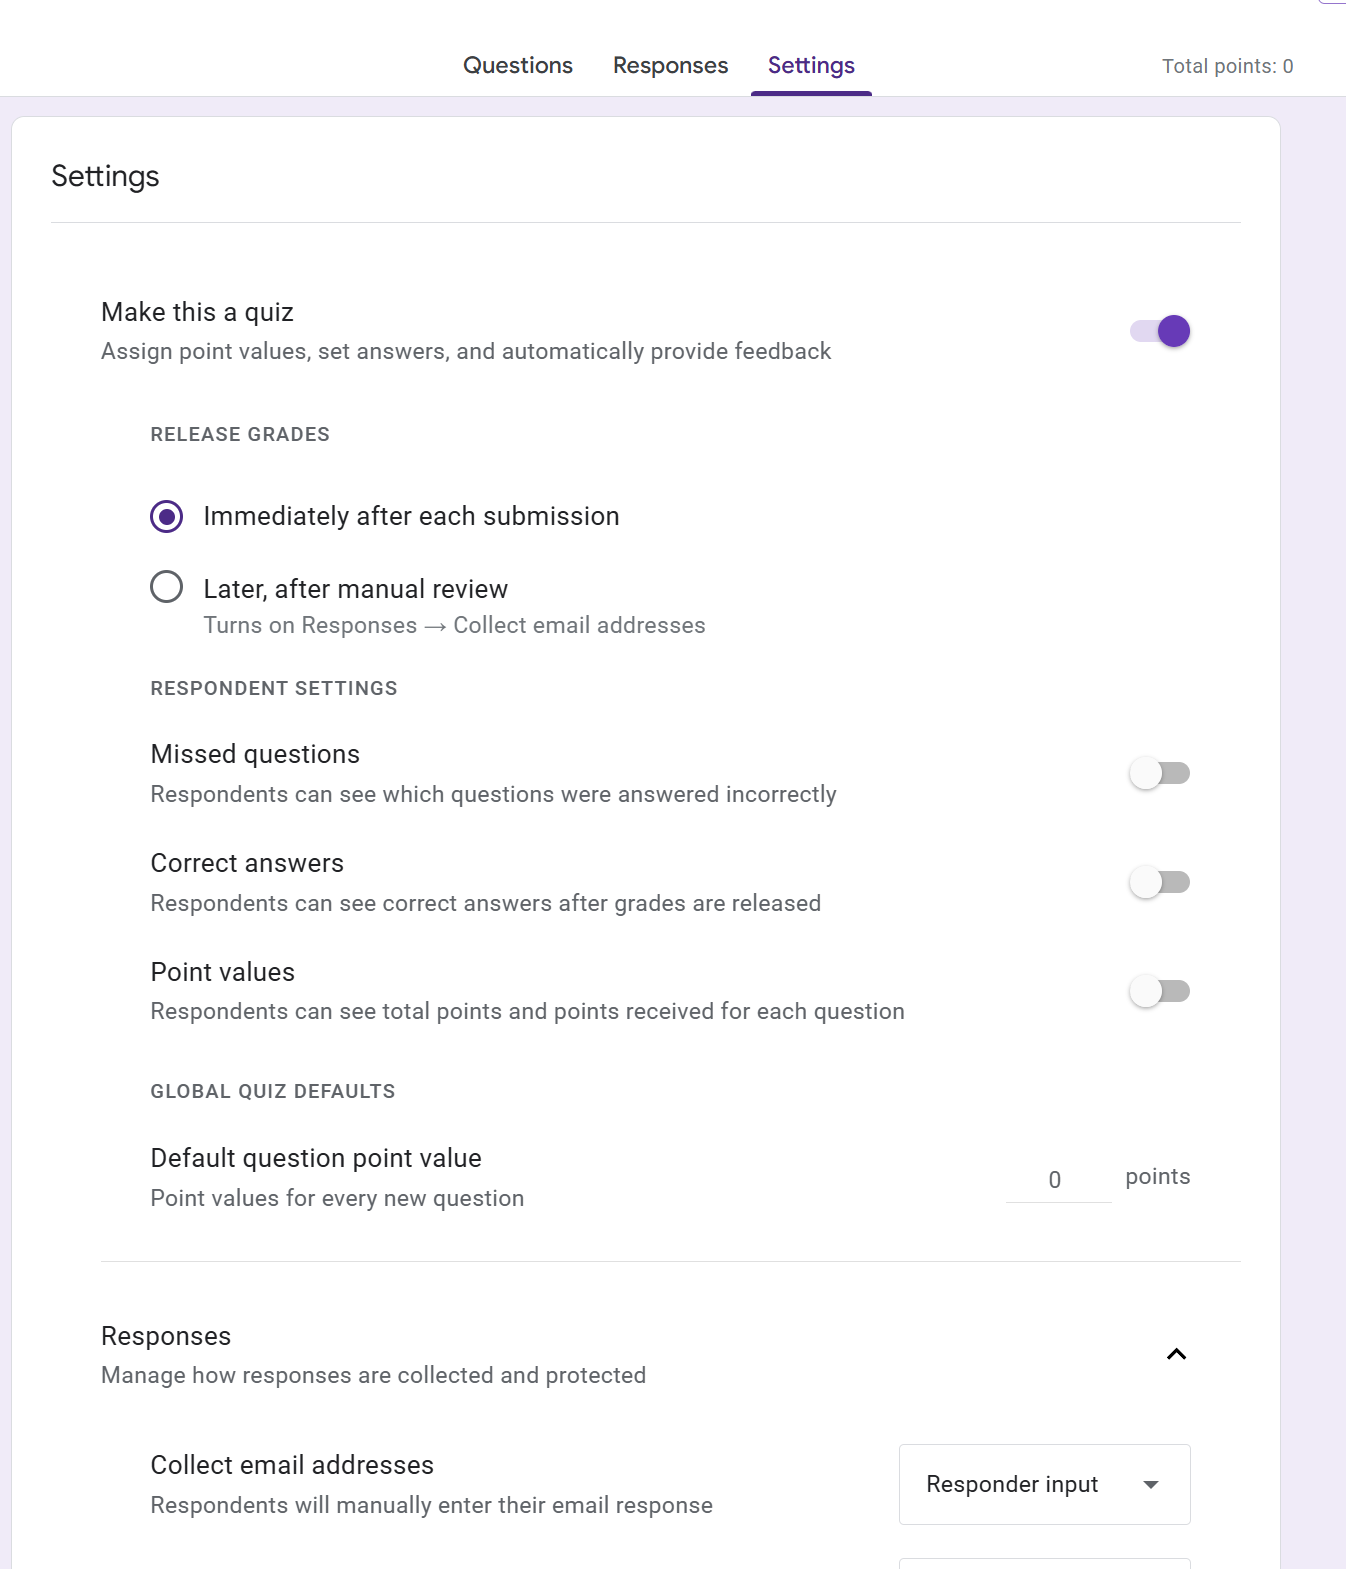Open the Responses tab at top
The width and height of the screenshot is (1346, 1569).
pyautogui.click(x=670, y=66)
